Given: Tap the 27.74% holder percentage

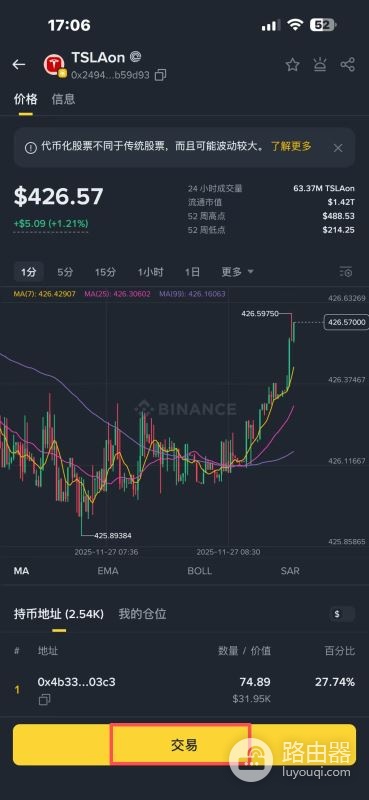Looking at the screenshot, I should click(335, 682).
